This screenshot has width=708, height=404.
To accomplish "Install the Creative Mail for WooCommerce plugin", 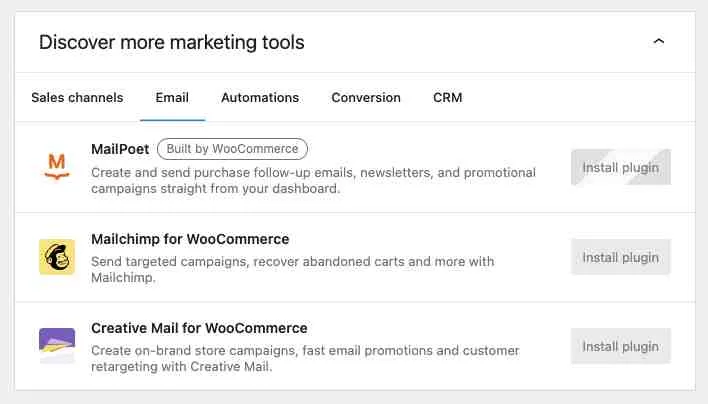I will [x=621, y=346].
